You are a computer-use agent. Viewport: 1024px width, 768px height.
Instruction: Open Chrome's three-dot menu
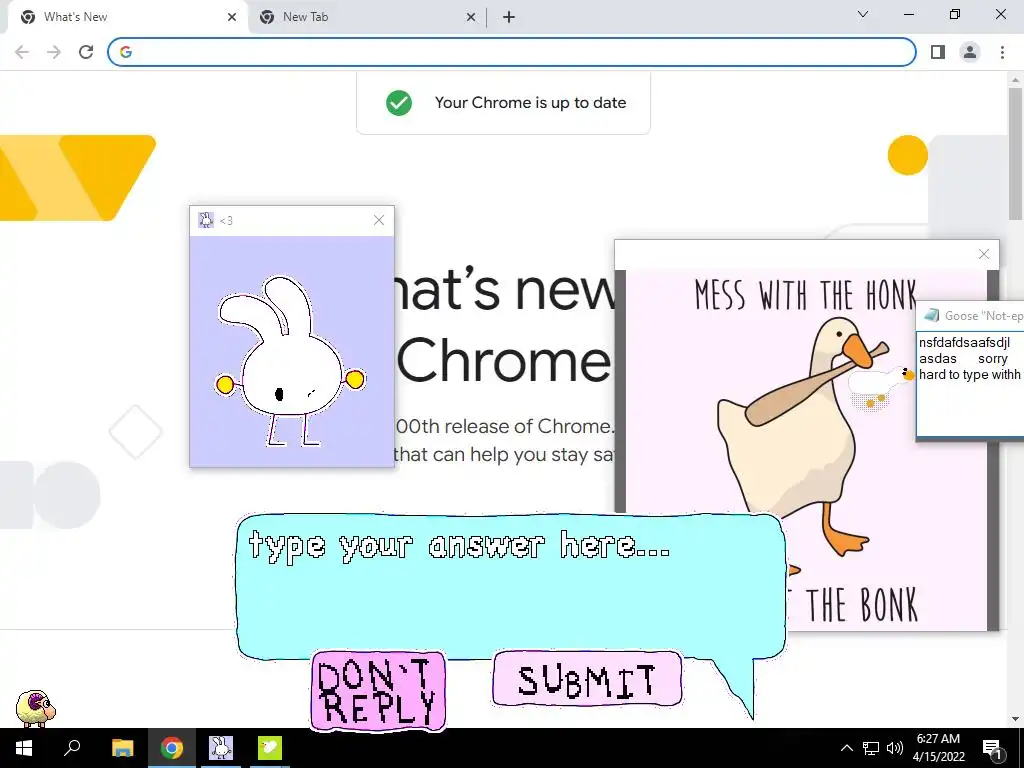1002,52
